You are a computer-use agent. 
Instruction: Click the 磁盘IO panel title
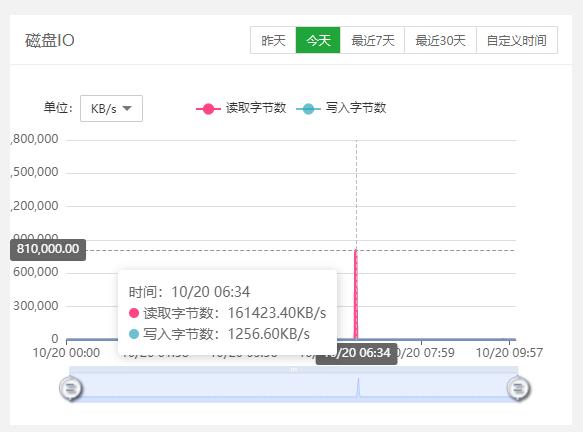click(50, 41)
